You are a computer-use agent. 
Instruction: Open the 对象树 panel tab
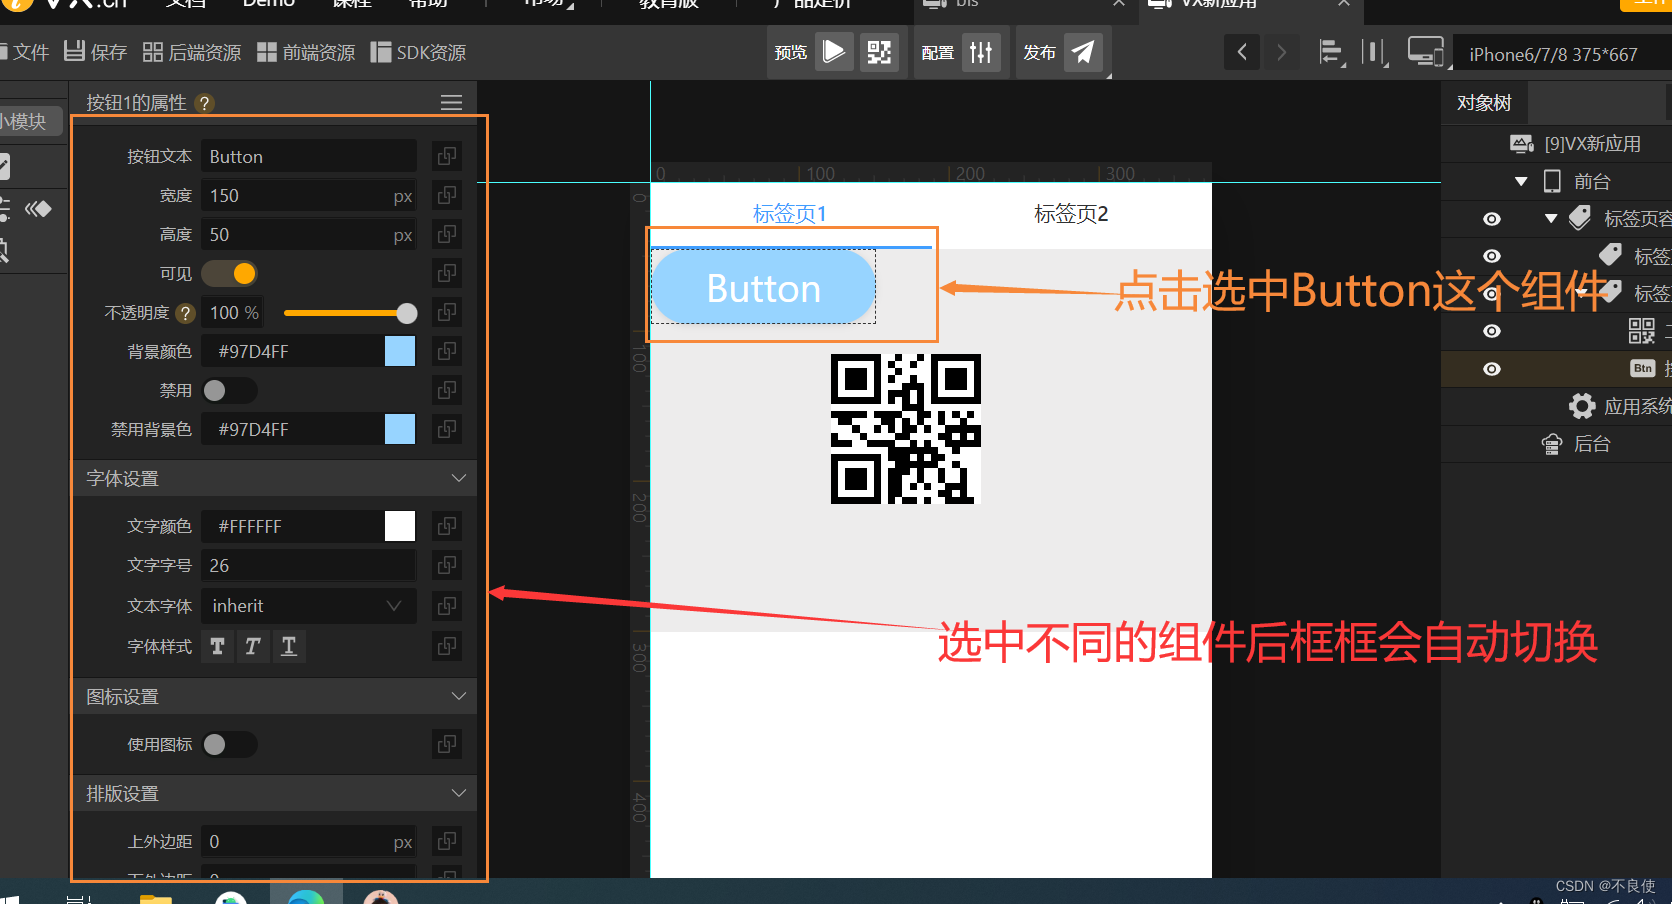[1484, 103]
